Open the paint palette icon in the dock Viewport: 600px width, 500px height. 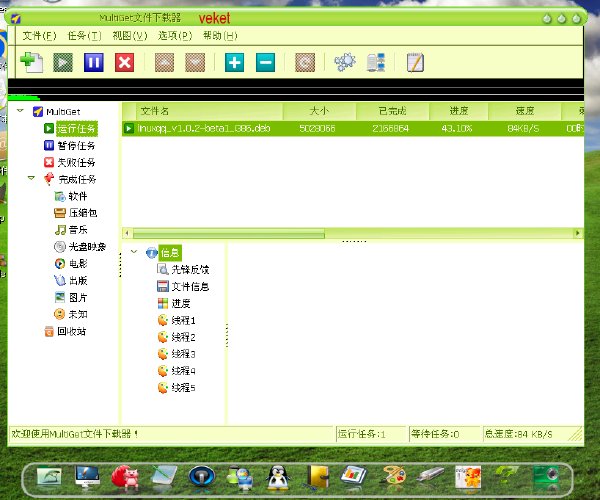point(394,476)
